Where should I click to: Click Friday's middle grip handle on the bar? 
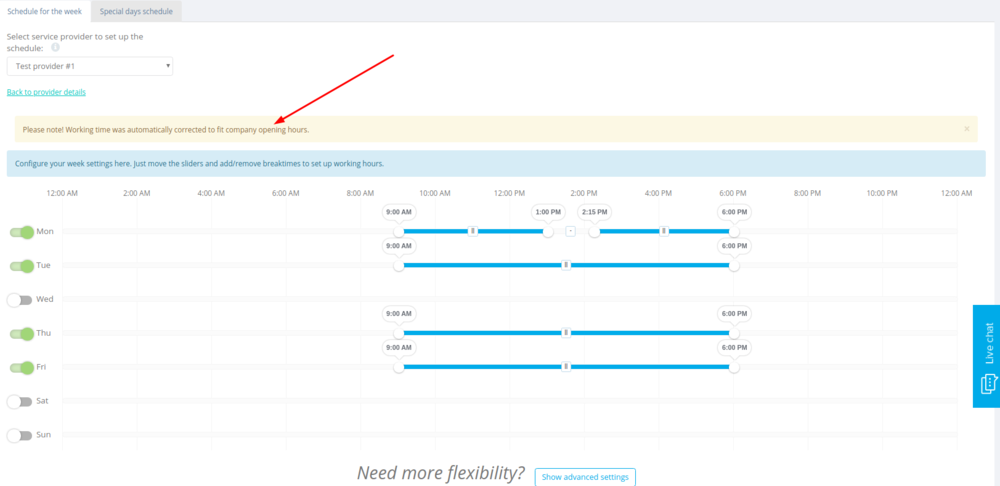click(x=566, y=367)
